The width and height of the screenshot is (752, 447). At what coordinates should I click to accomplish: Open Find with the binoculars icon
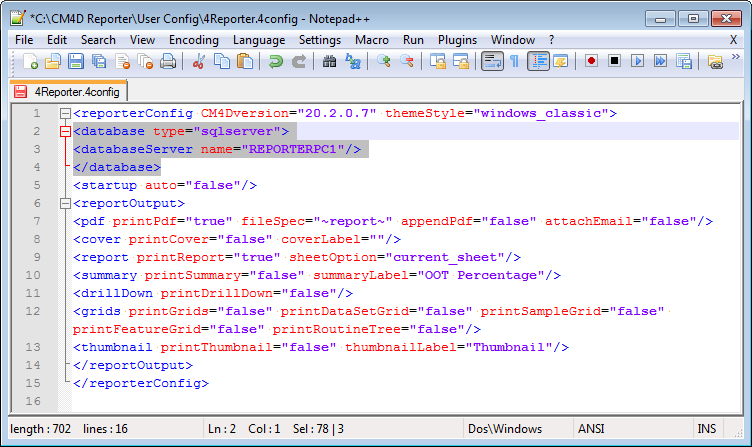coord(329,61)
